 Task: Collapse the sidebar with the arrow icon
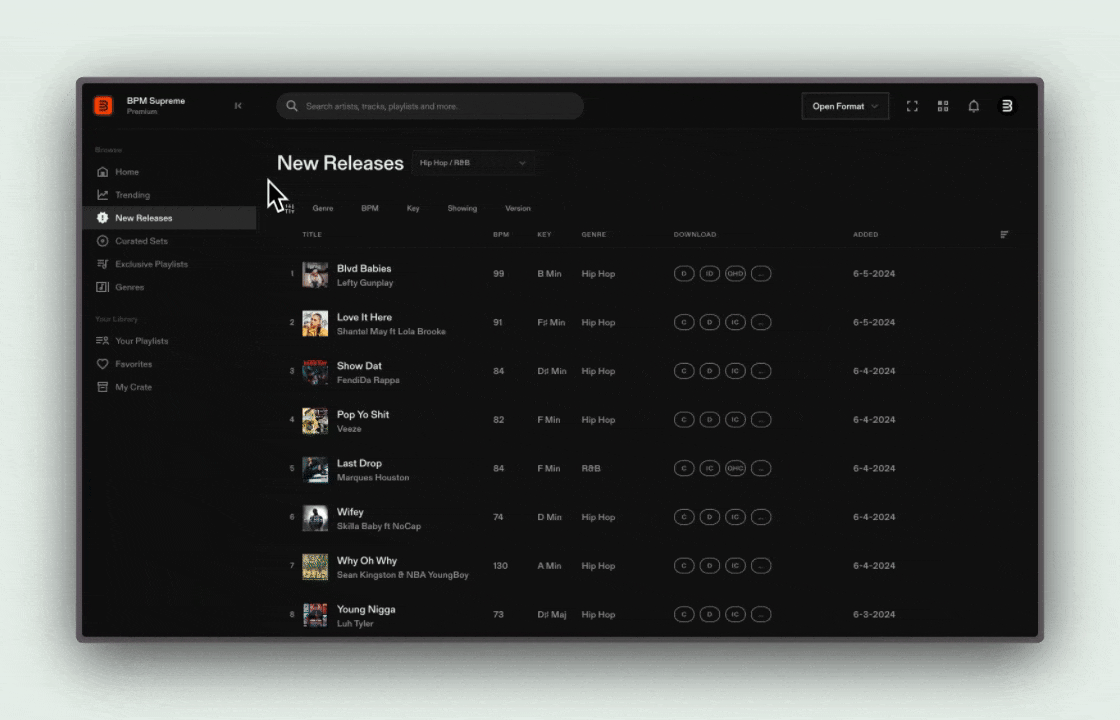pyautogui.click(x=238, y=106)
